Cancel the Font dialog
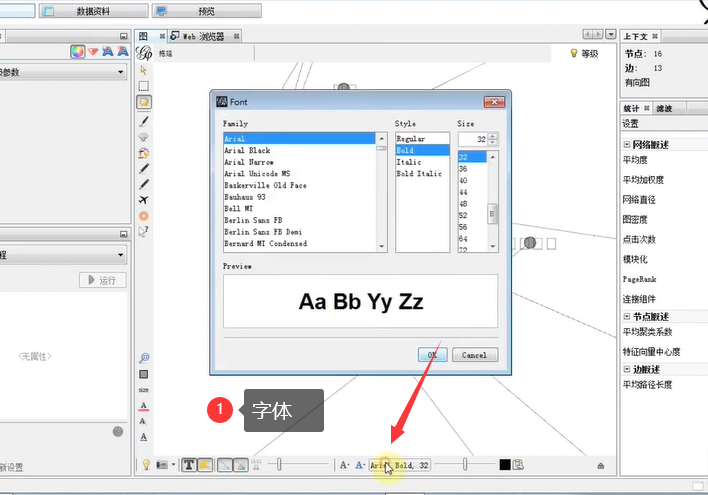This screenshot has width=708, height=495. coord(475,355)
